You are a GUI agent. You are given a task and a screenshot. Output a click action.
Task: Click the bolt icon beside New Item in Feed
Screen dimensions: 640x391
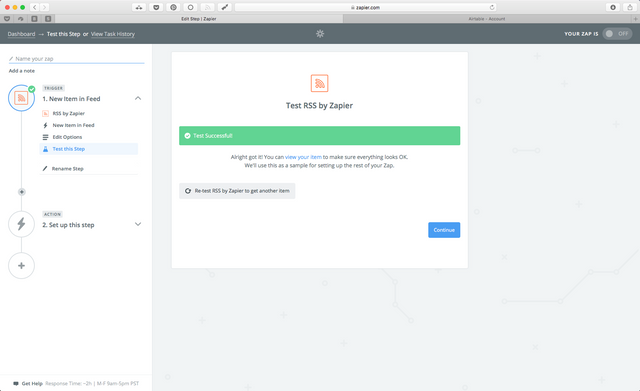(x=45, y=125)
